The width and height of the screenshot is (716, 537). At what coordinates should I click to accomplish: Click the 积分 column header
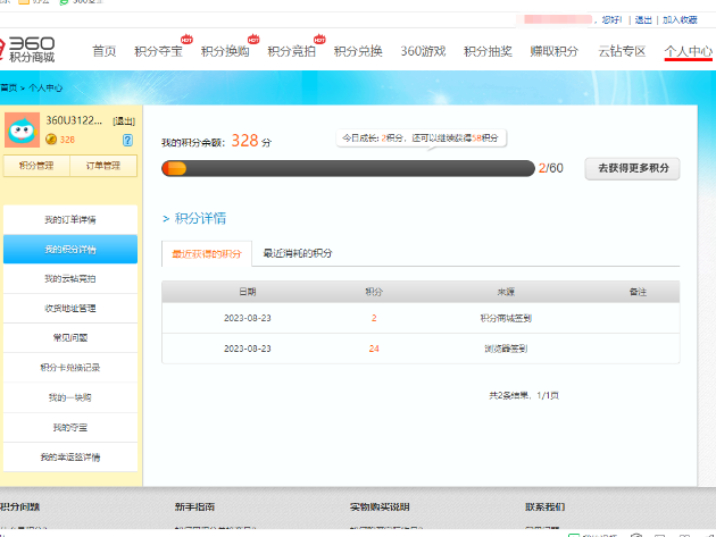[374, 291]
